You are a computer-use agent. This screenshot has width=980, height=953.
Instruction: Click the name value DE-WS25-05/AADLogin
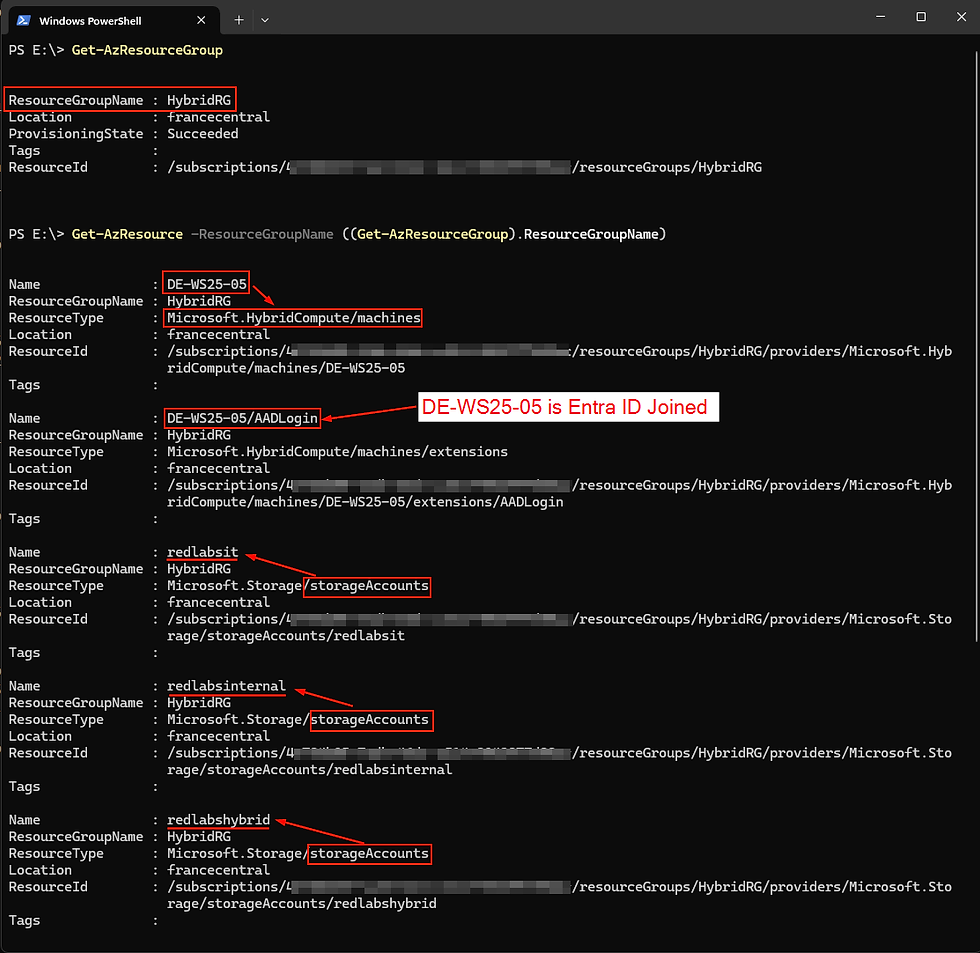coord(242,418)
